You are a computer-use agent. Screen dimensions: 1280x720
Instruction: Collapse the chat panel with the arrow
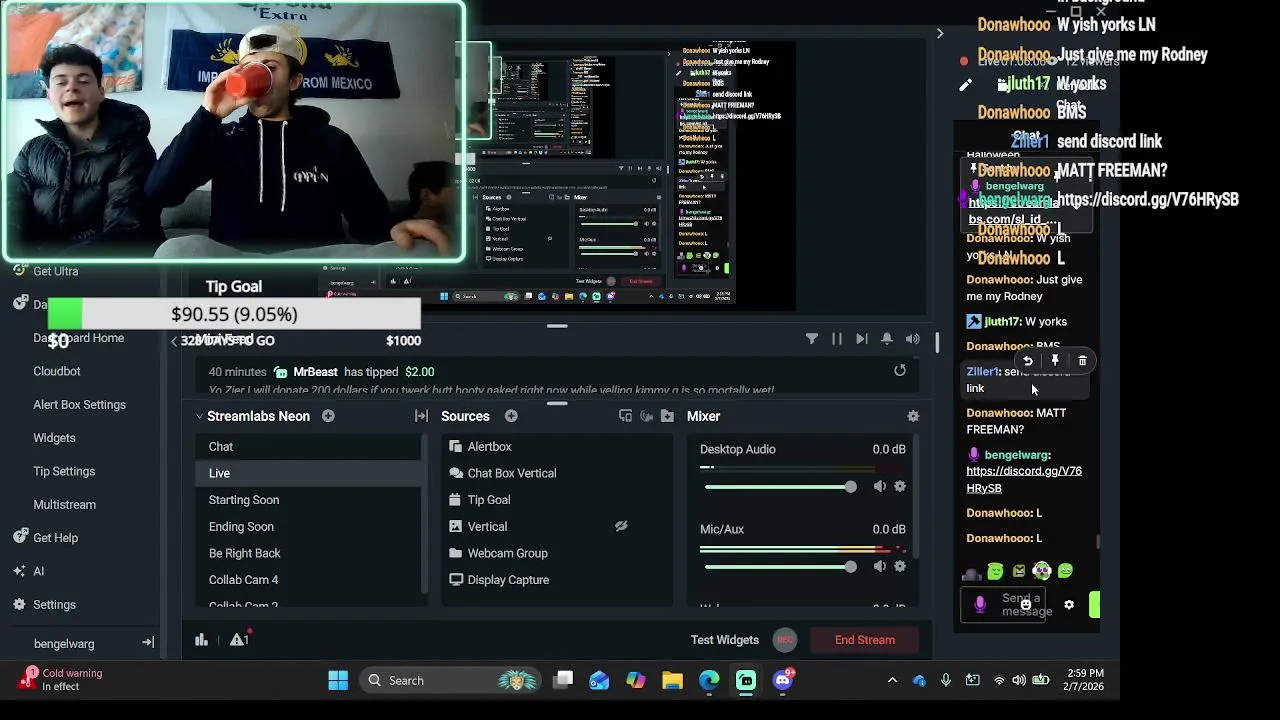pos(939,34)
